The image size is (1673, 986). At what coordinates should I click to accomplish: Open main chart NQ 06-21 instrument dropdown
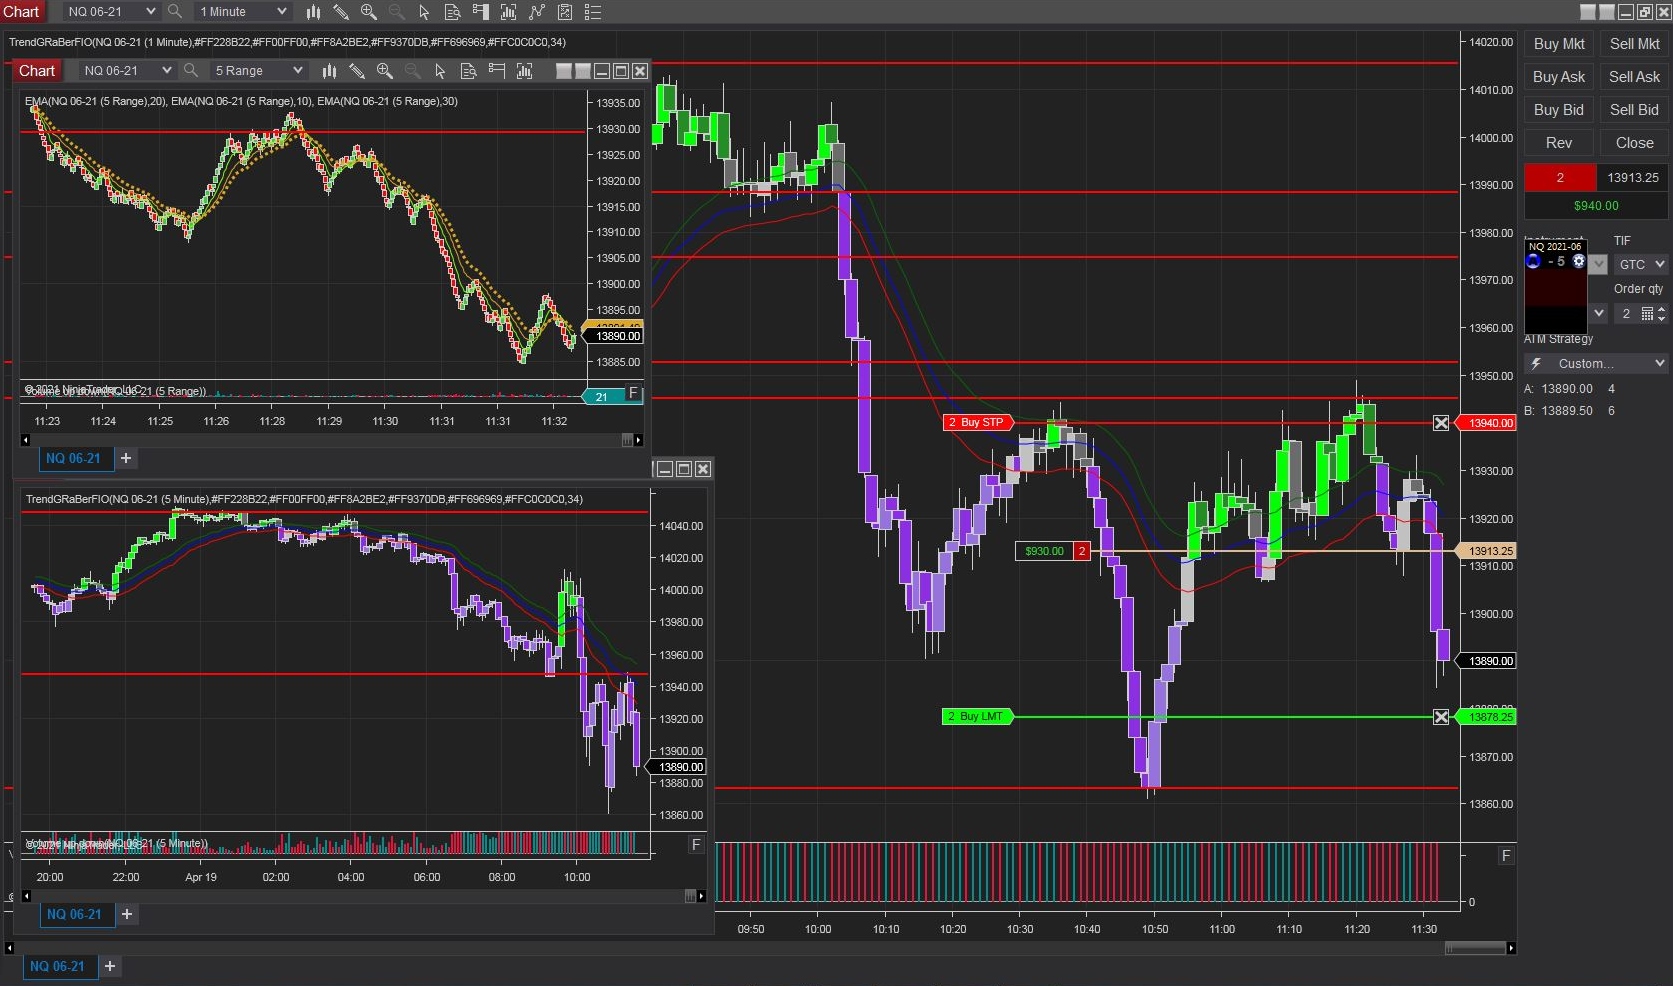click(110, 11)
